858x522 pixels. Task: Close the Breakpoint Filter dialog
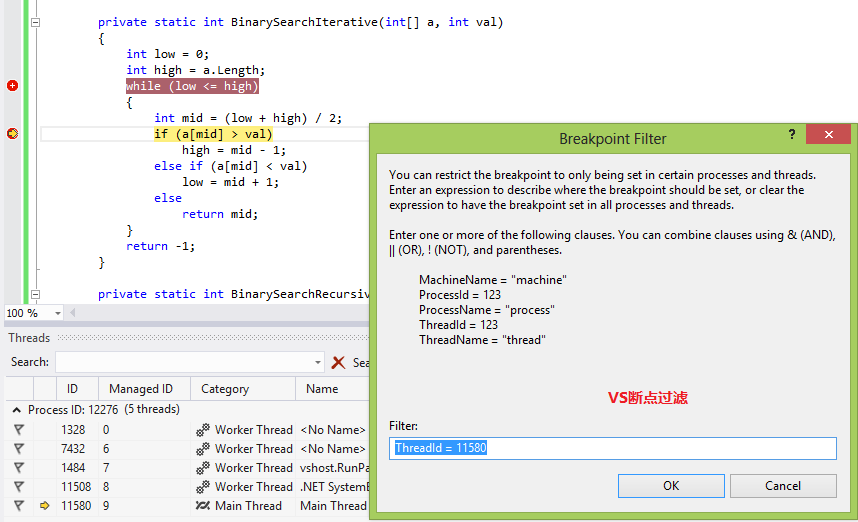point(828,134)
